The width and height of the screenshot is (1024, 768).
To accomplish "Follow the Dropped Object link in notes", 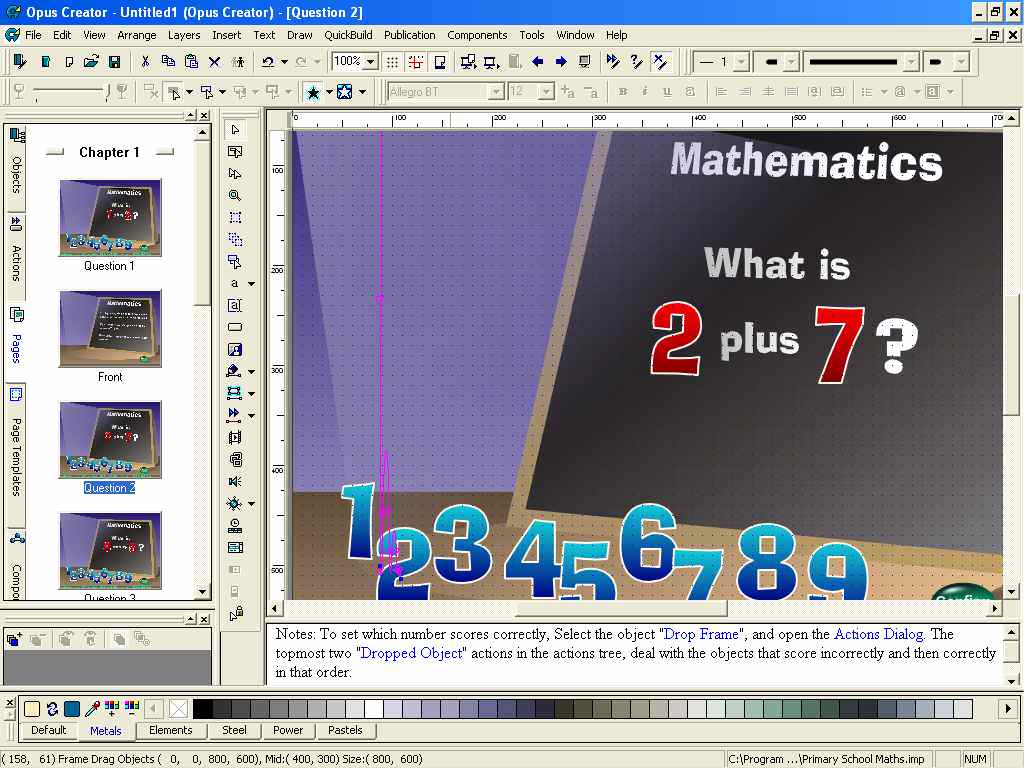I will coord(411,653).
